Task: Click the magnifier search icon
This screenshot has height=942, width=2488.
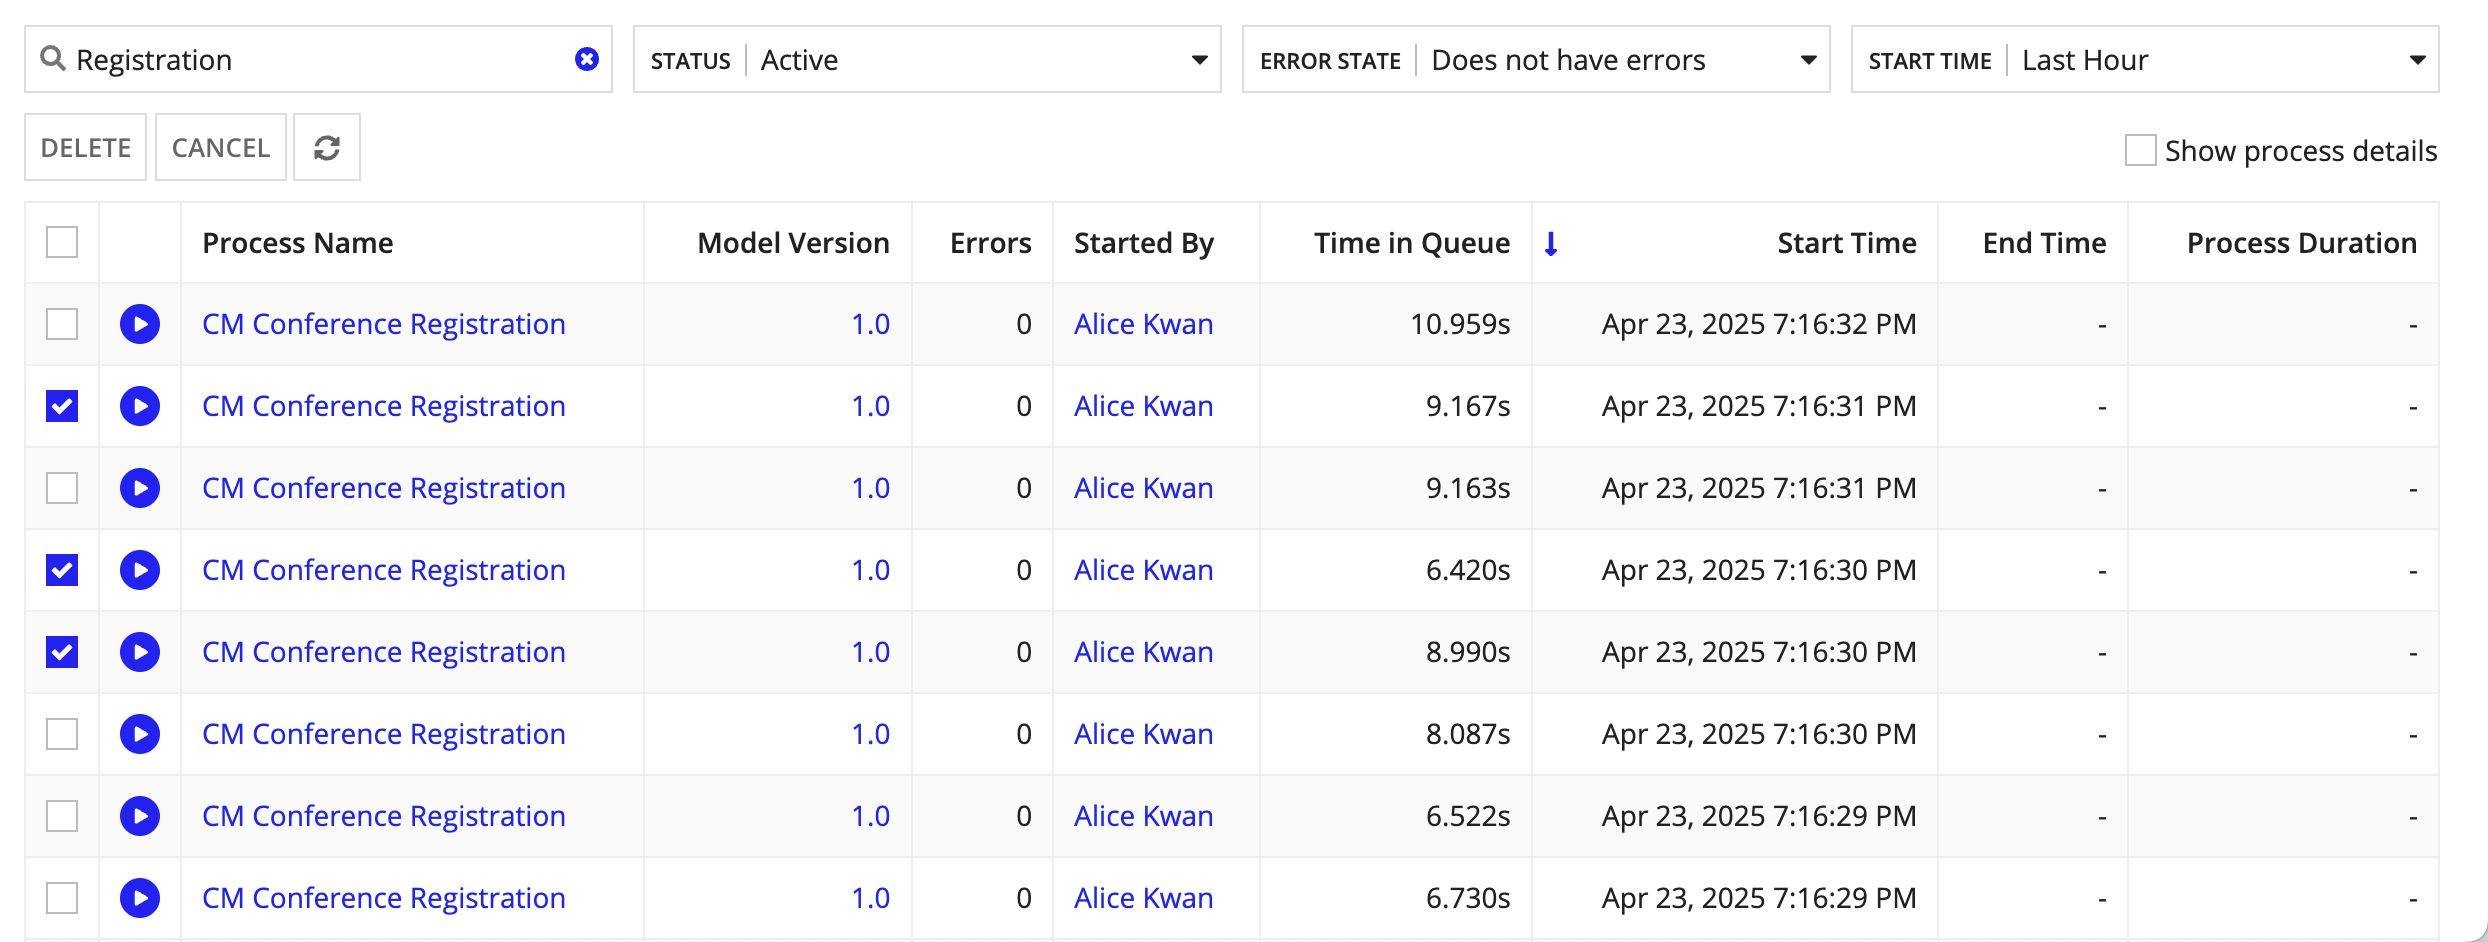Action: (53, 59)
